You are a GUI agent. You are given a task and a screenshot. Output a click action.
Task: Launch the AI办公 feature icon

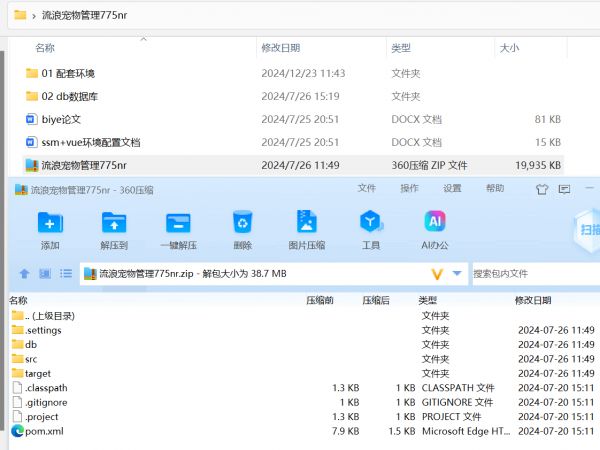(x=434, y=222)
